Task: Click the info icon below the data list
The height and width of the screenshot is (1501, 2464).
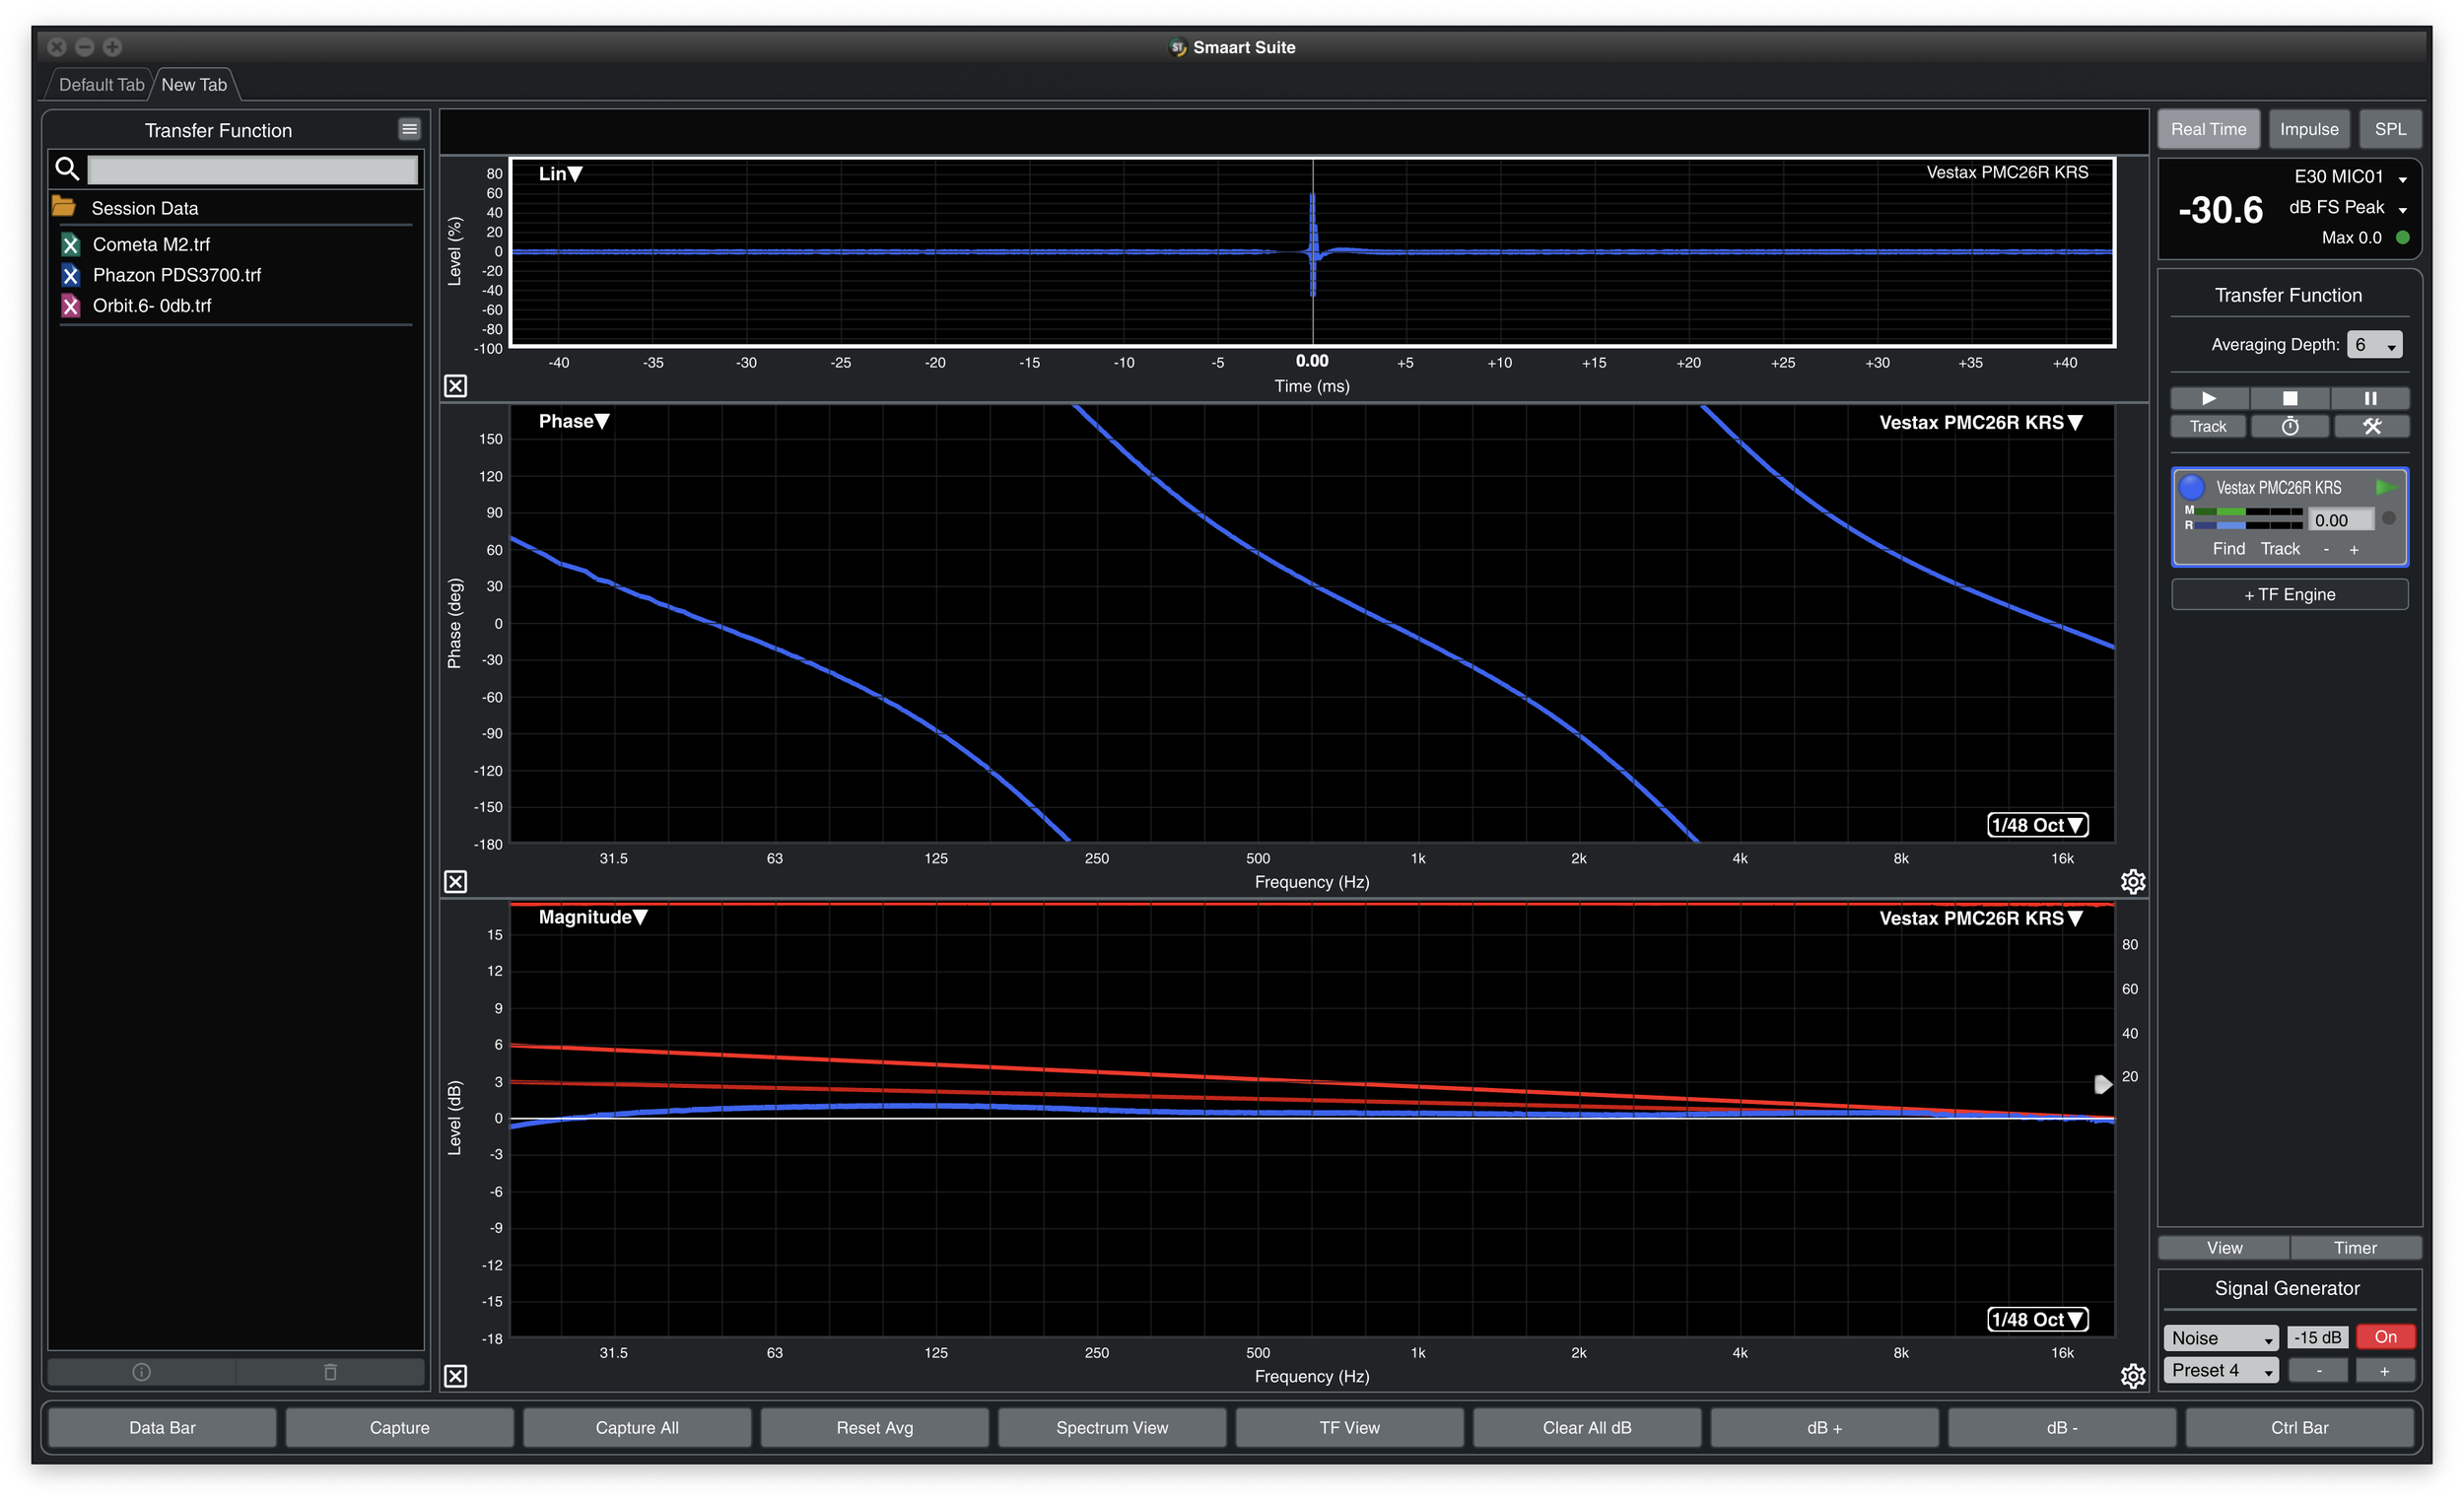Action: (141, 1371)
